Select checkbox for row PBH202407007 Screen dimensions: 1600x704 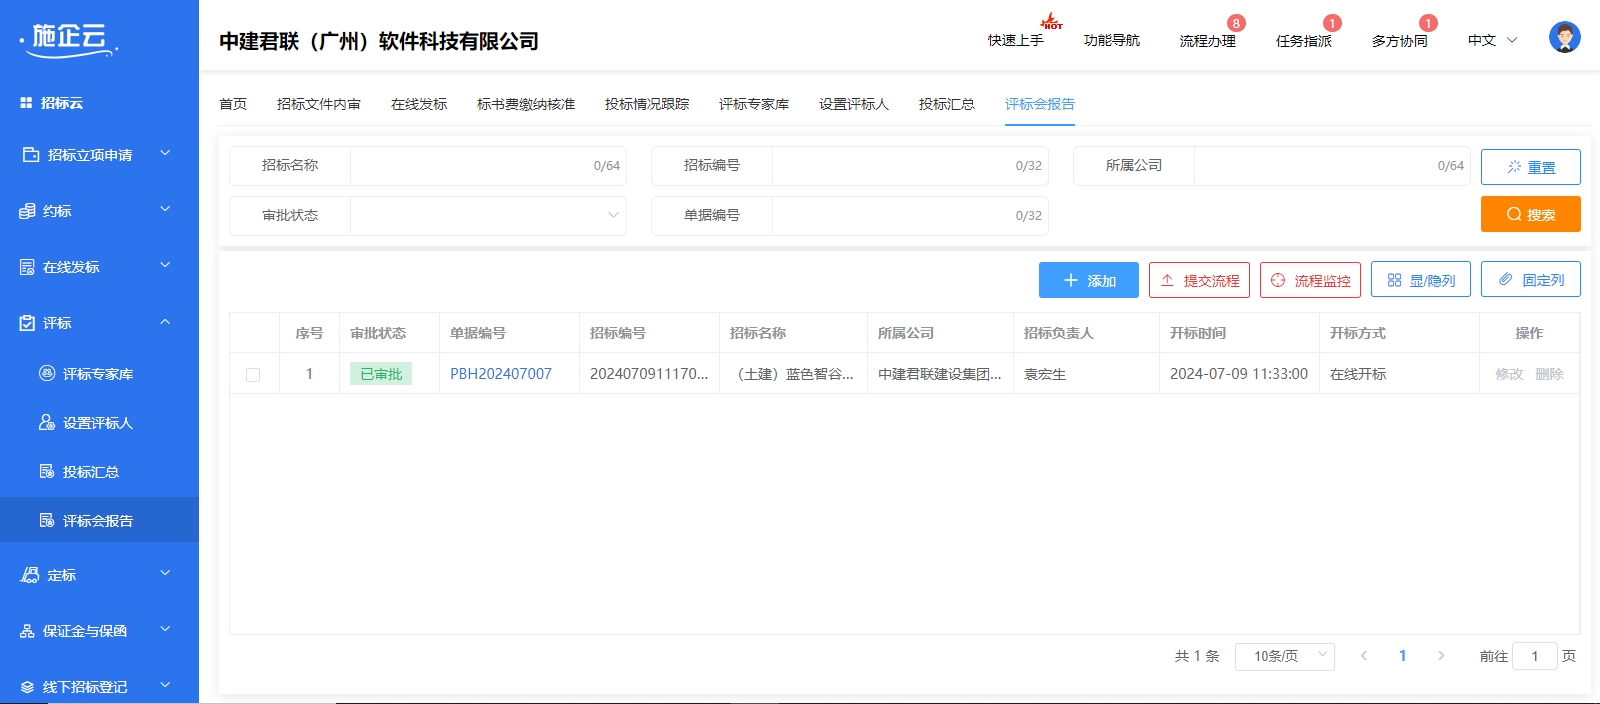tap(253, 375)
